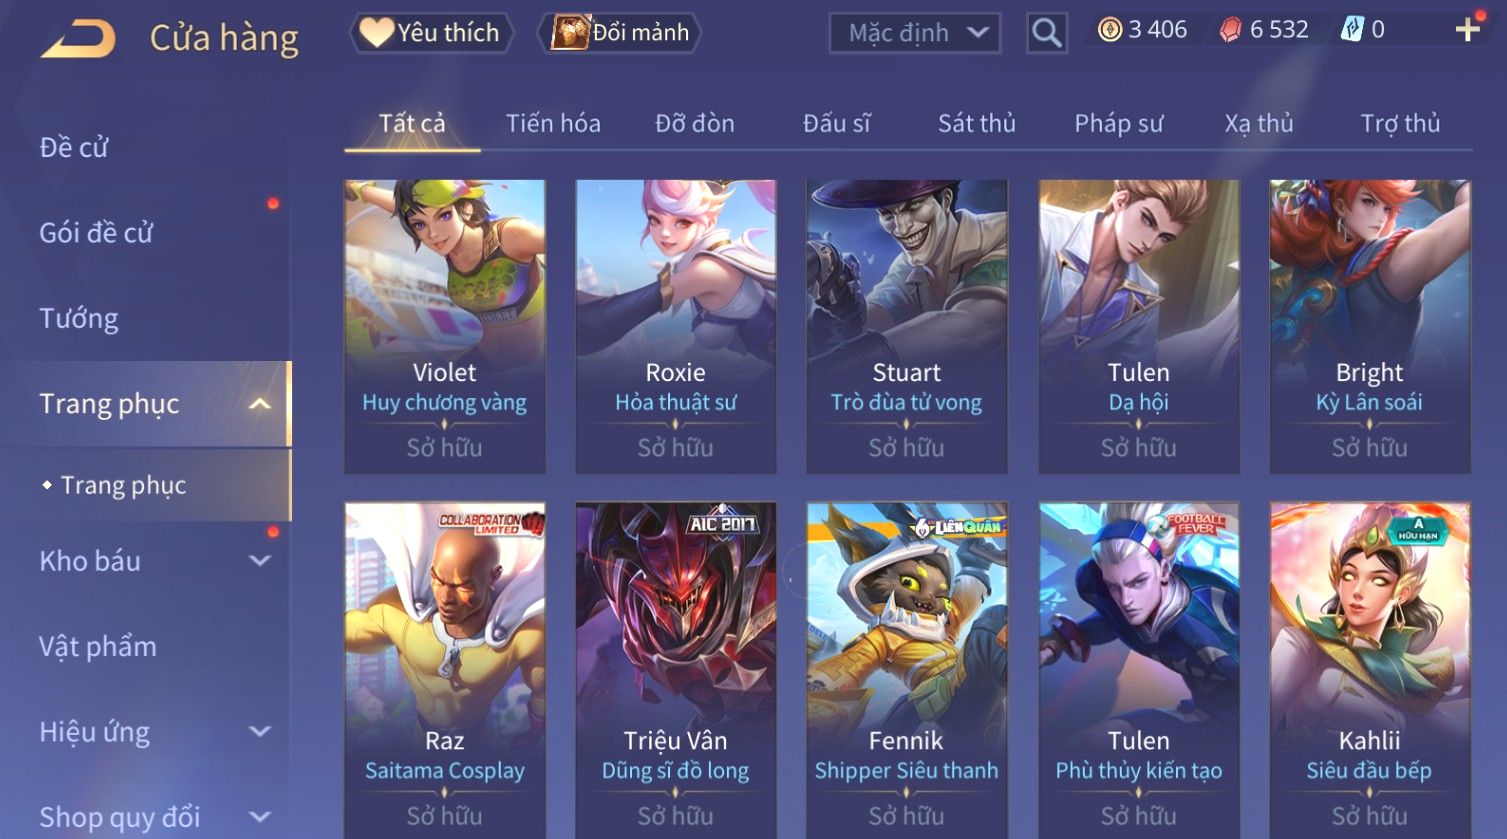Switch to the Pháp sư tab

pyautogui.click(x=1119, y=124)
